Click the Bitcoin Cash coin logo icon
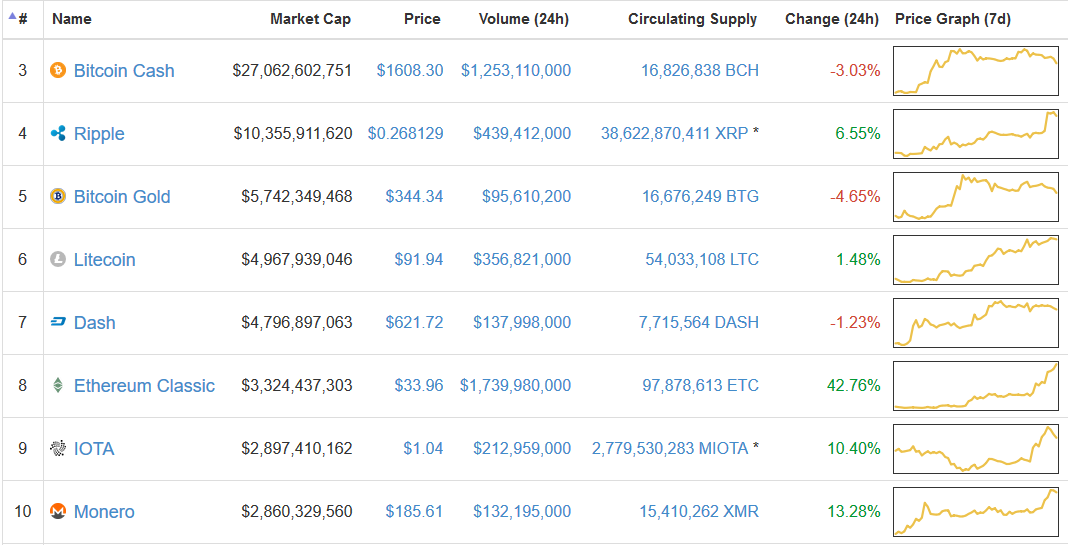The height and width of the screenshot is (552, 1072). point(58,71)
